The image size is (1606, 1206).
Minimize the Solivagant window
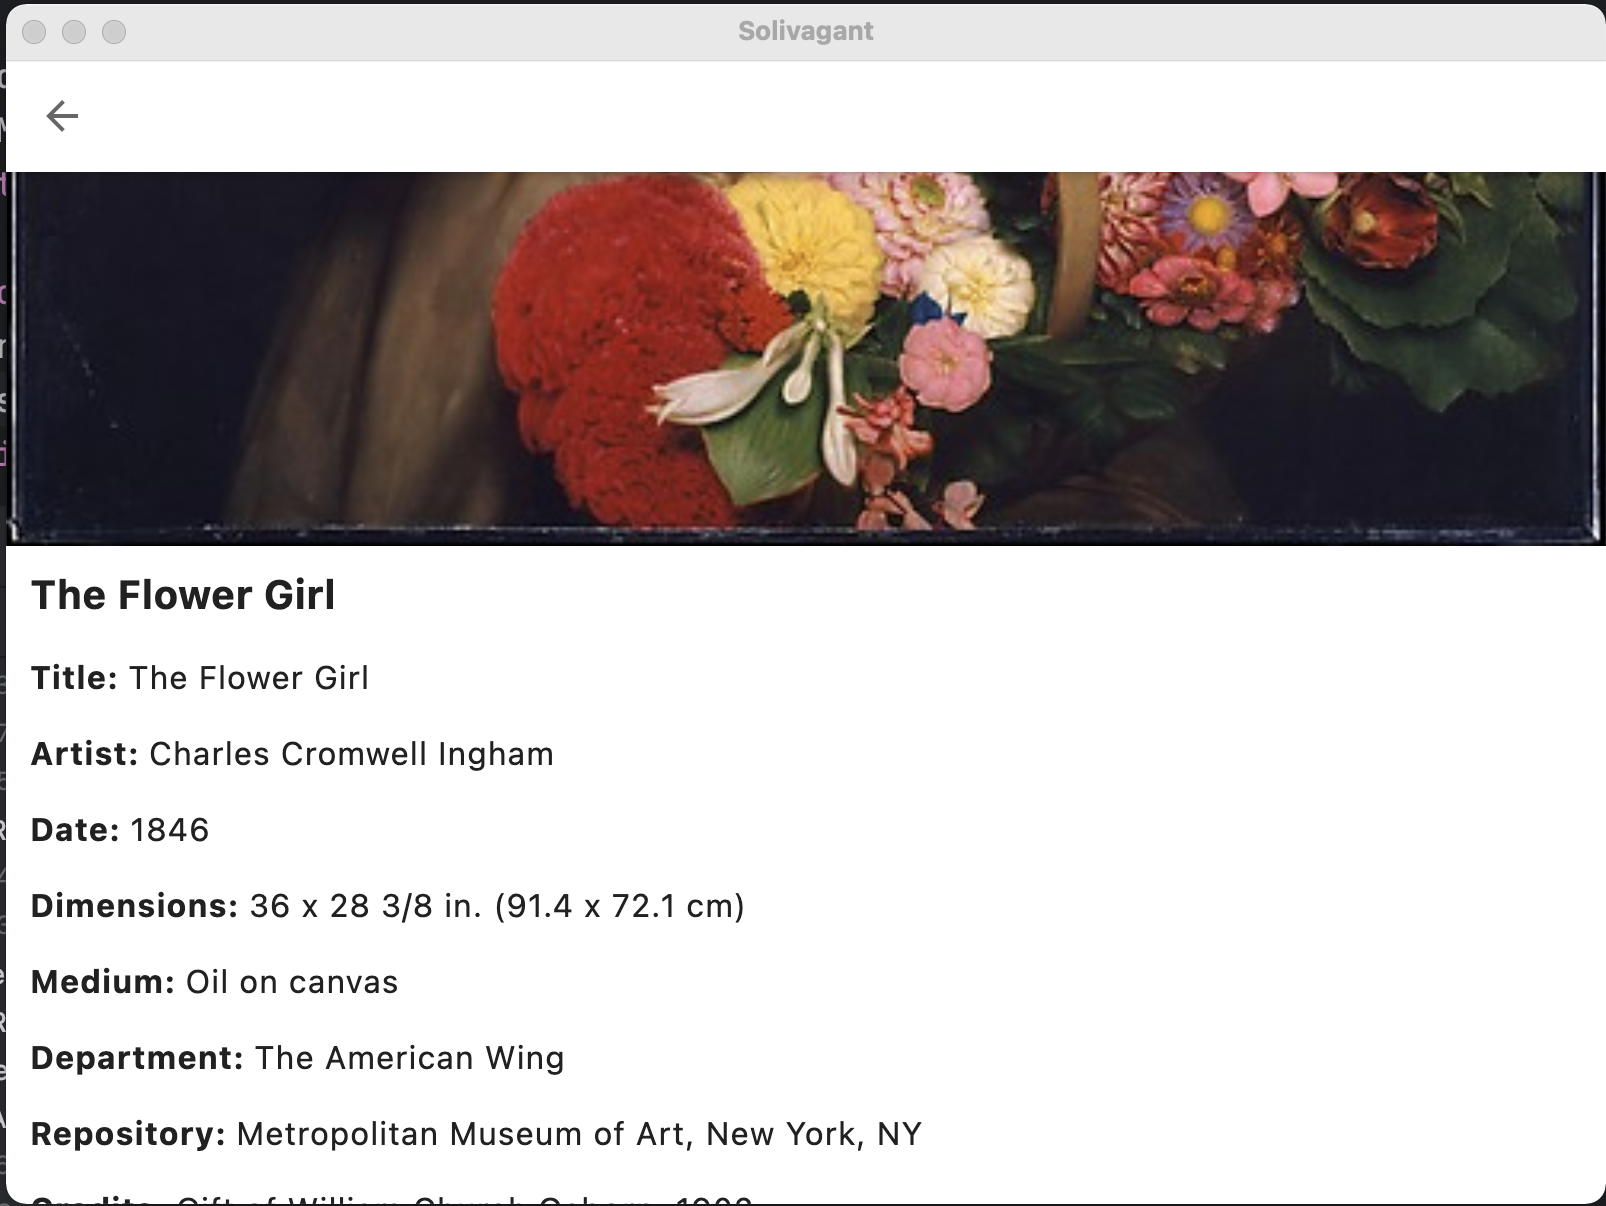tap(74, 32)
